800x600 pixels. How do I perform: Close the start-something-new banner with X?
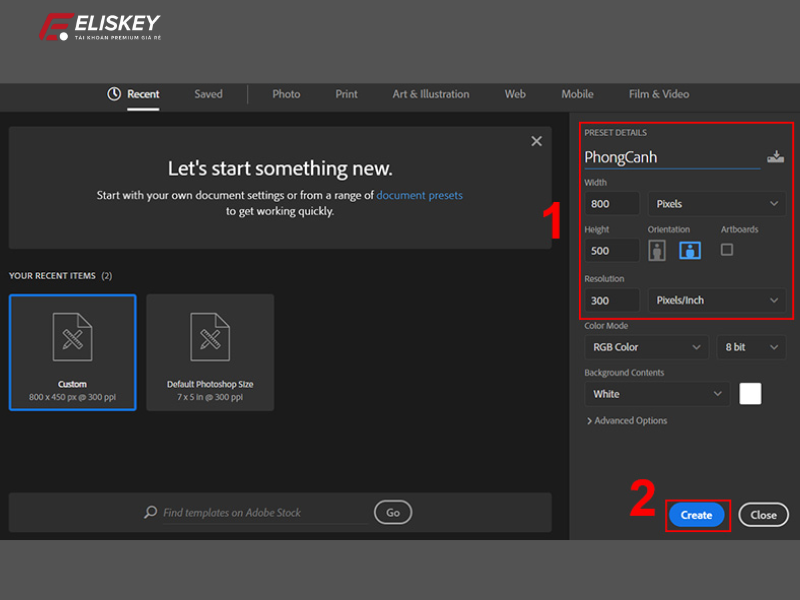pyautogui.click(x=536, y=142)
